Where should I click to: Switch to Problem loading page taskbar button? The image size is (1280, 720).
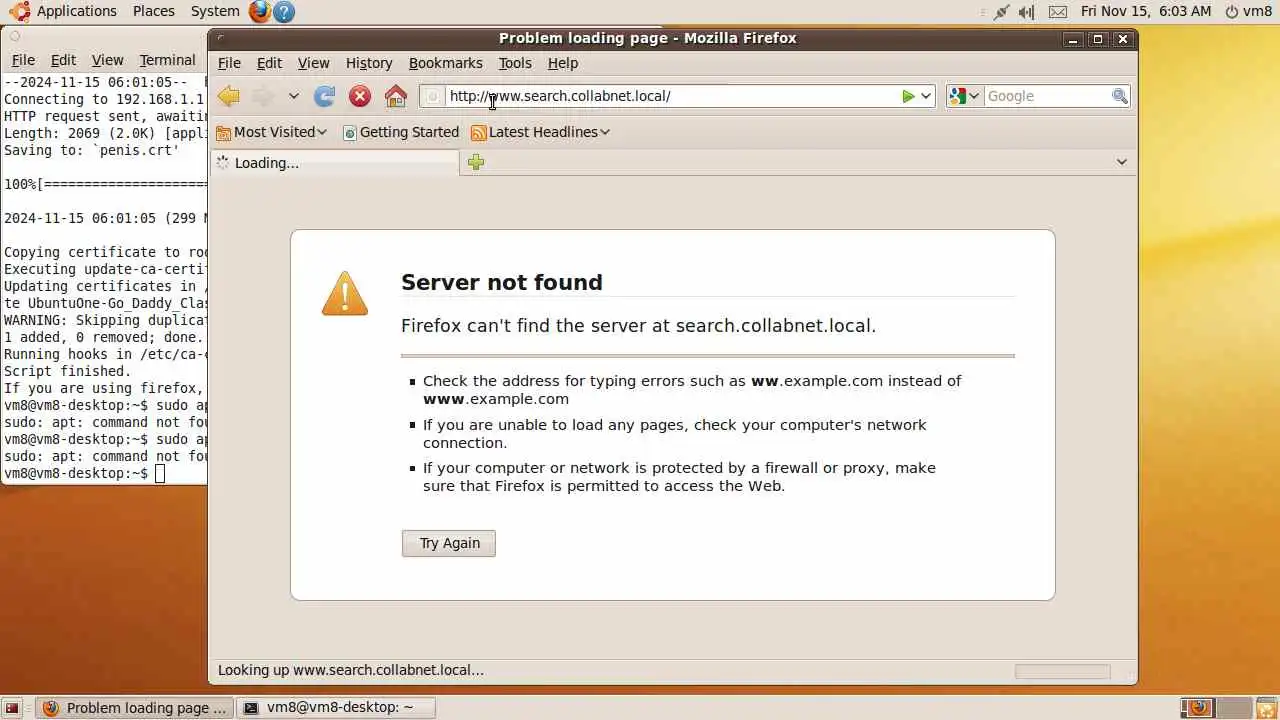tap(135, 708)
